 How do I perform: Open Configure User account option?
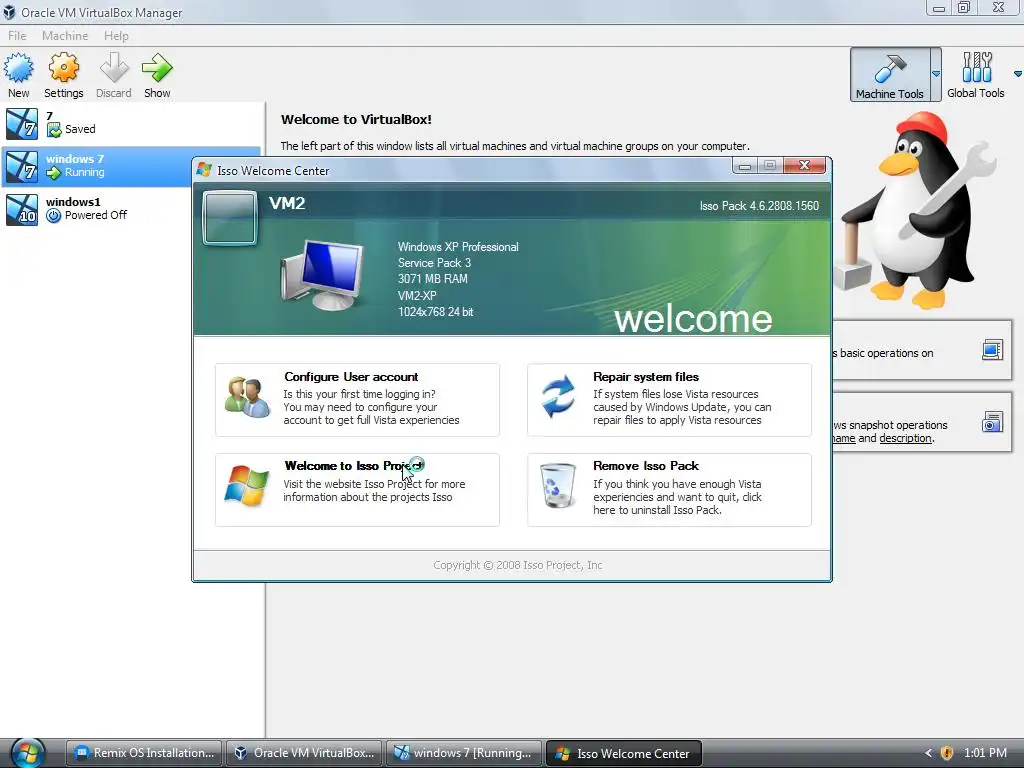click(x=357, y=400)
